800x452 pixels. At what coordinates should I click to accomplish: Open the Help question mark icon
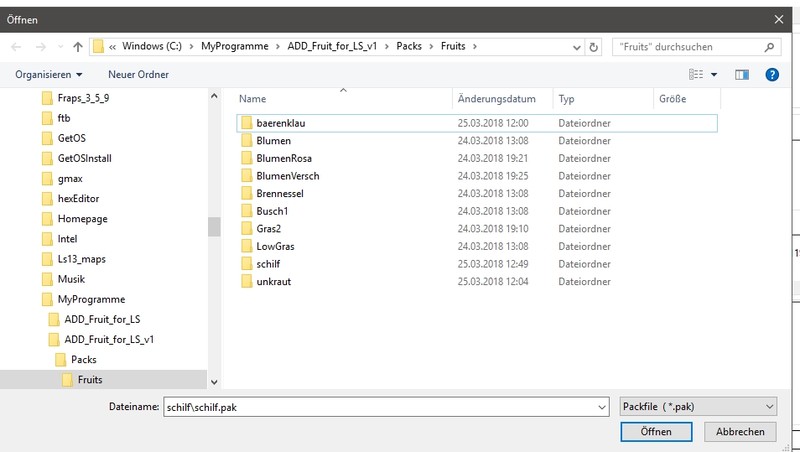[772, 74]
